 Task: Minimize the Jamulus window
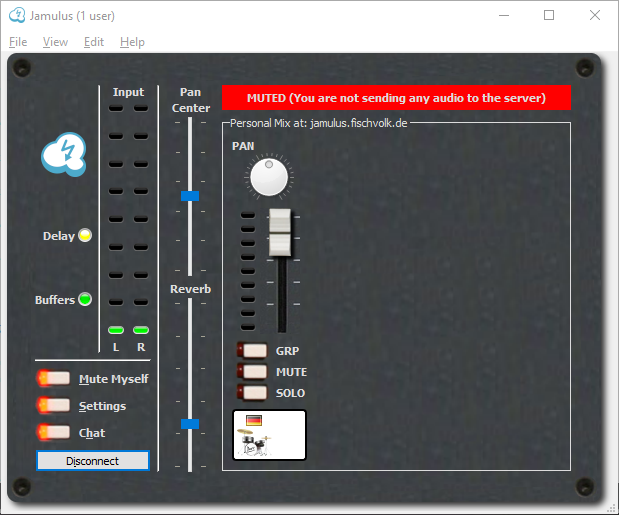tap(504, 15)
